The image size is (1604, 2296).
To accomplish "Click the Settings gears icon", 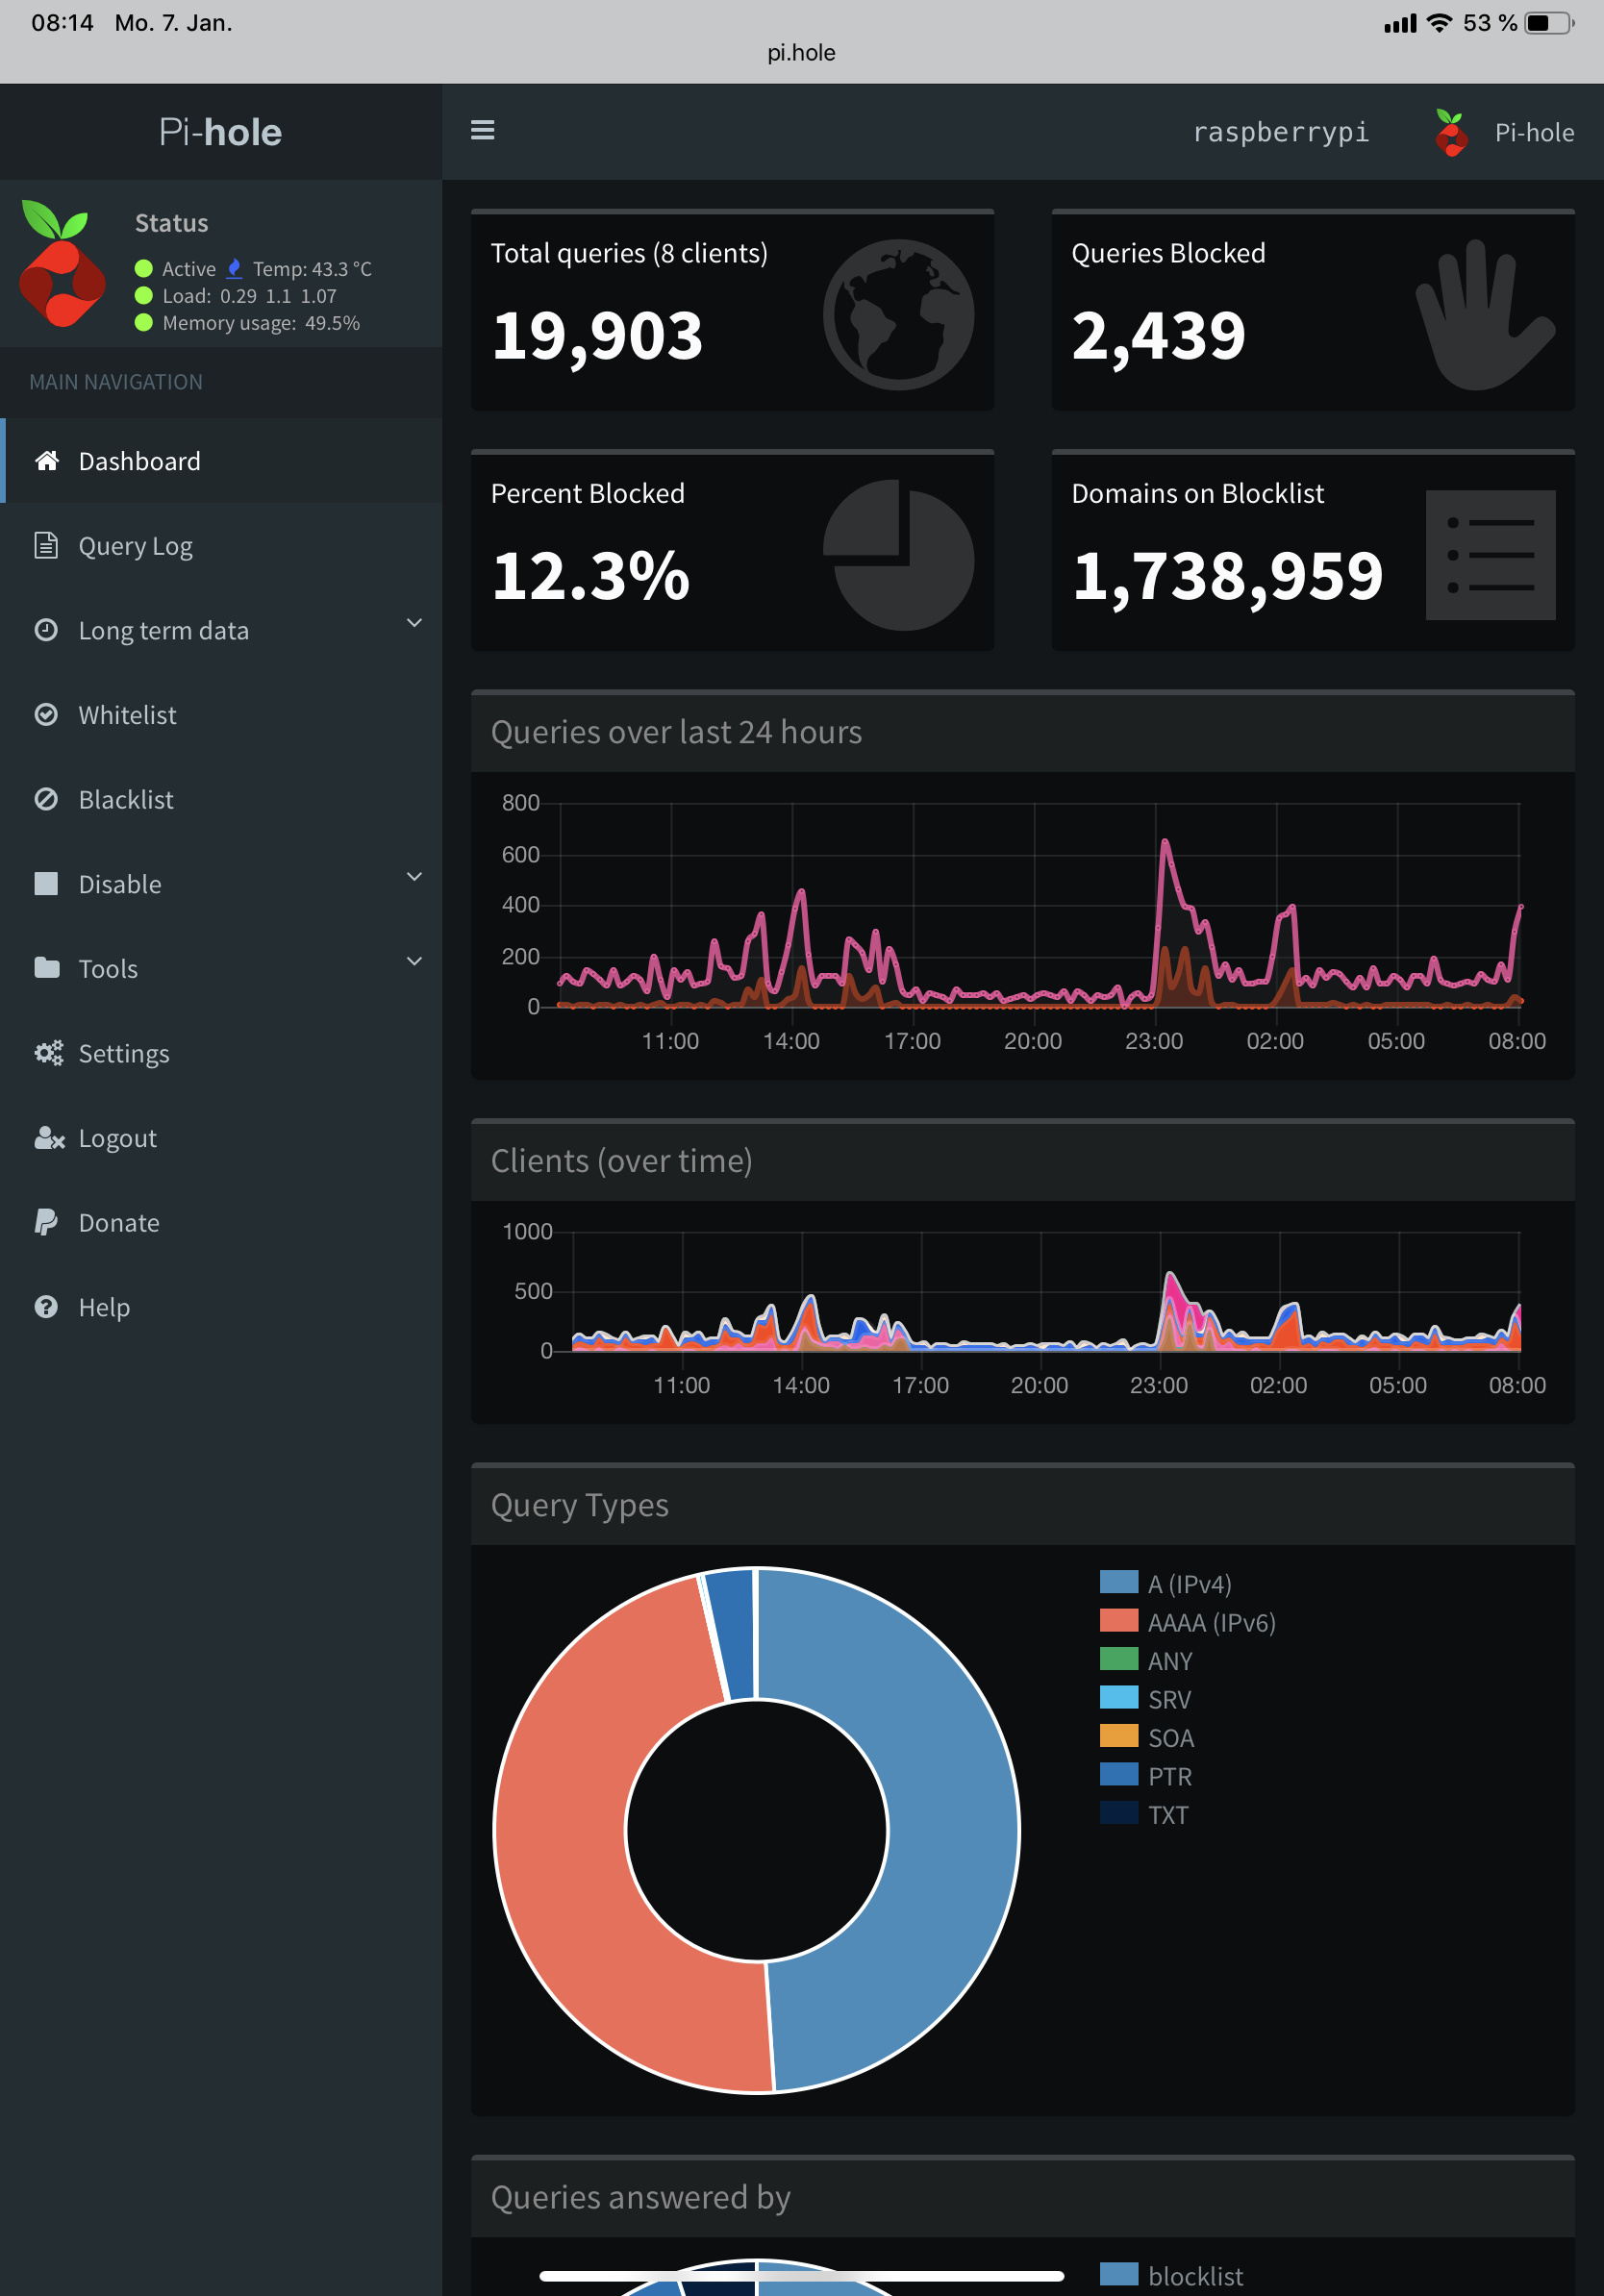I will 48,1052.
